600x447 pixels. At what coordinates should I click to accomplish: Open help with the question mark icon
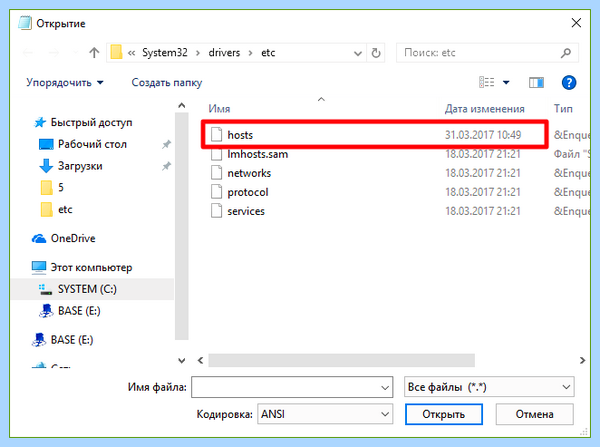coord(569,82)
